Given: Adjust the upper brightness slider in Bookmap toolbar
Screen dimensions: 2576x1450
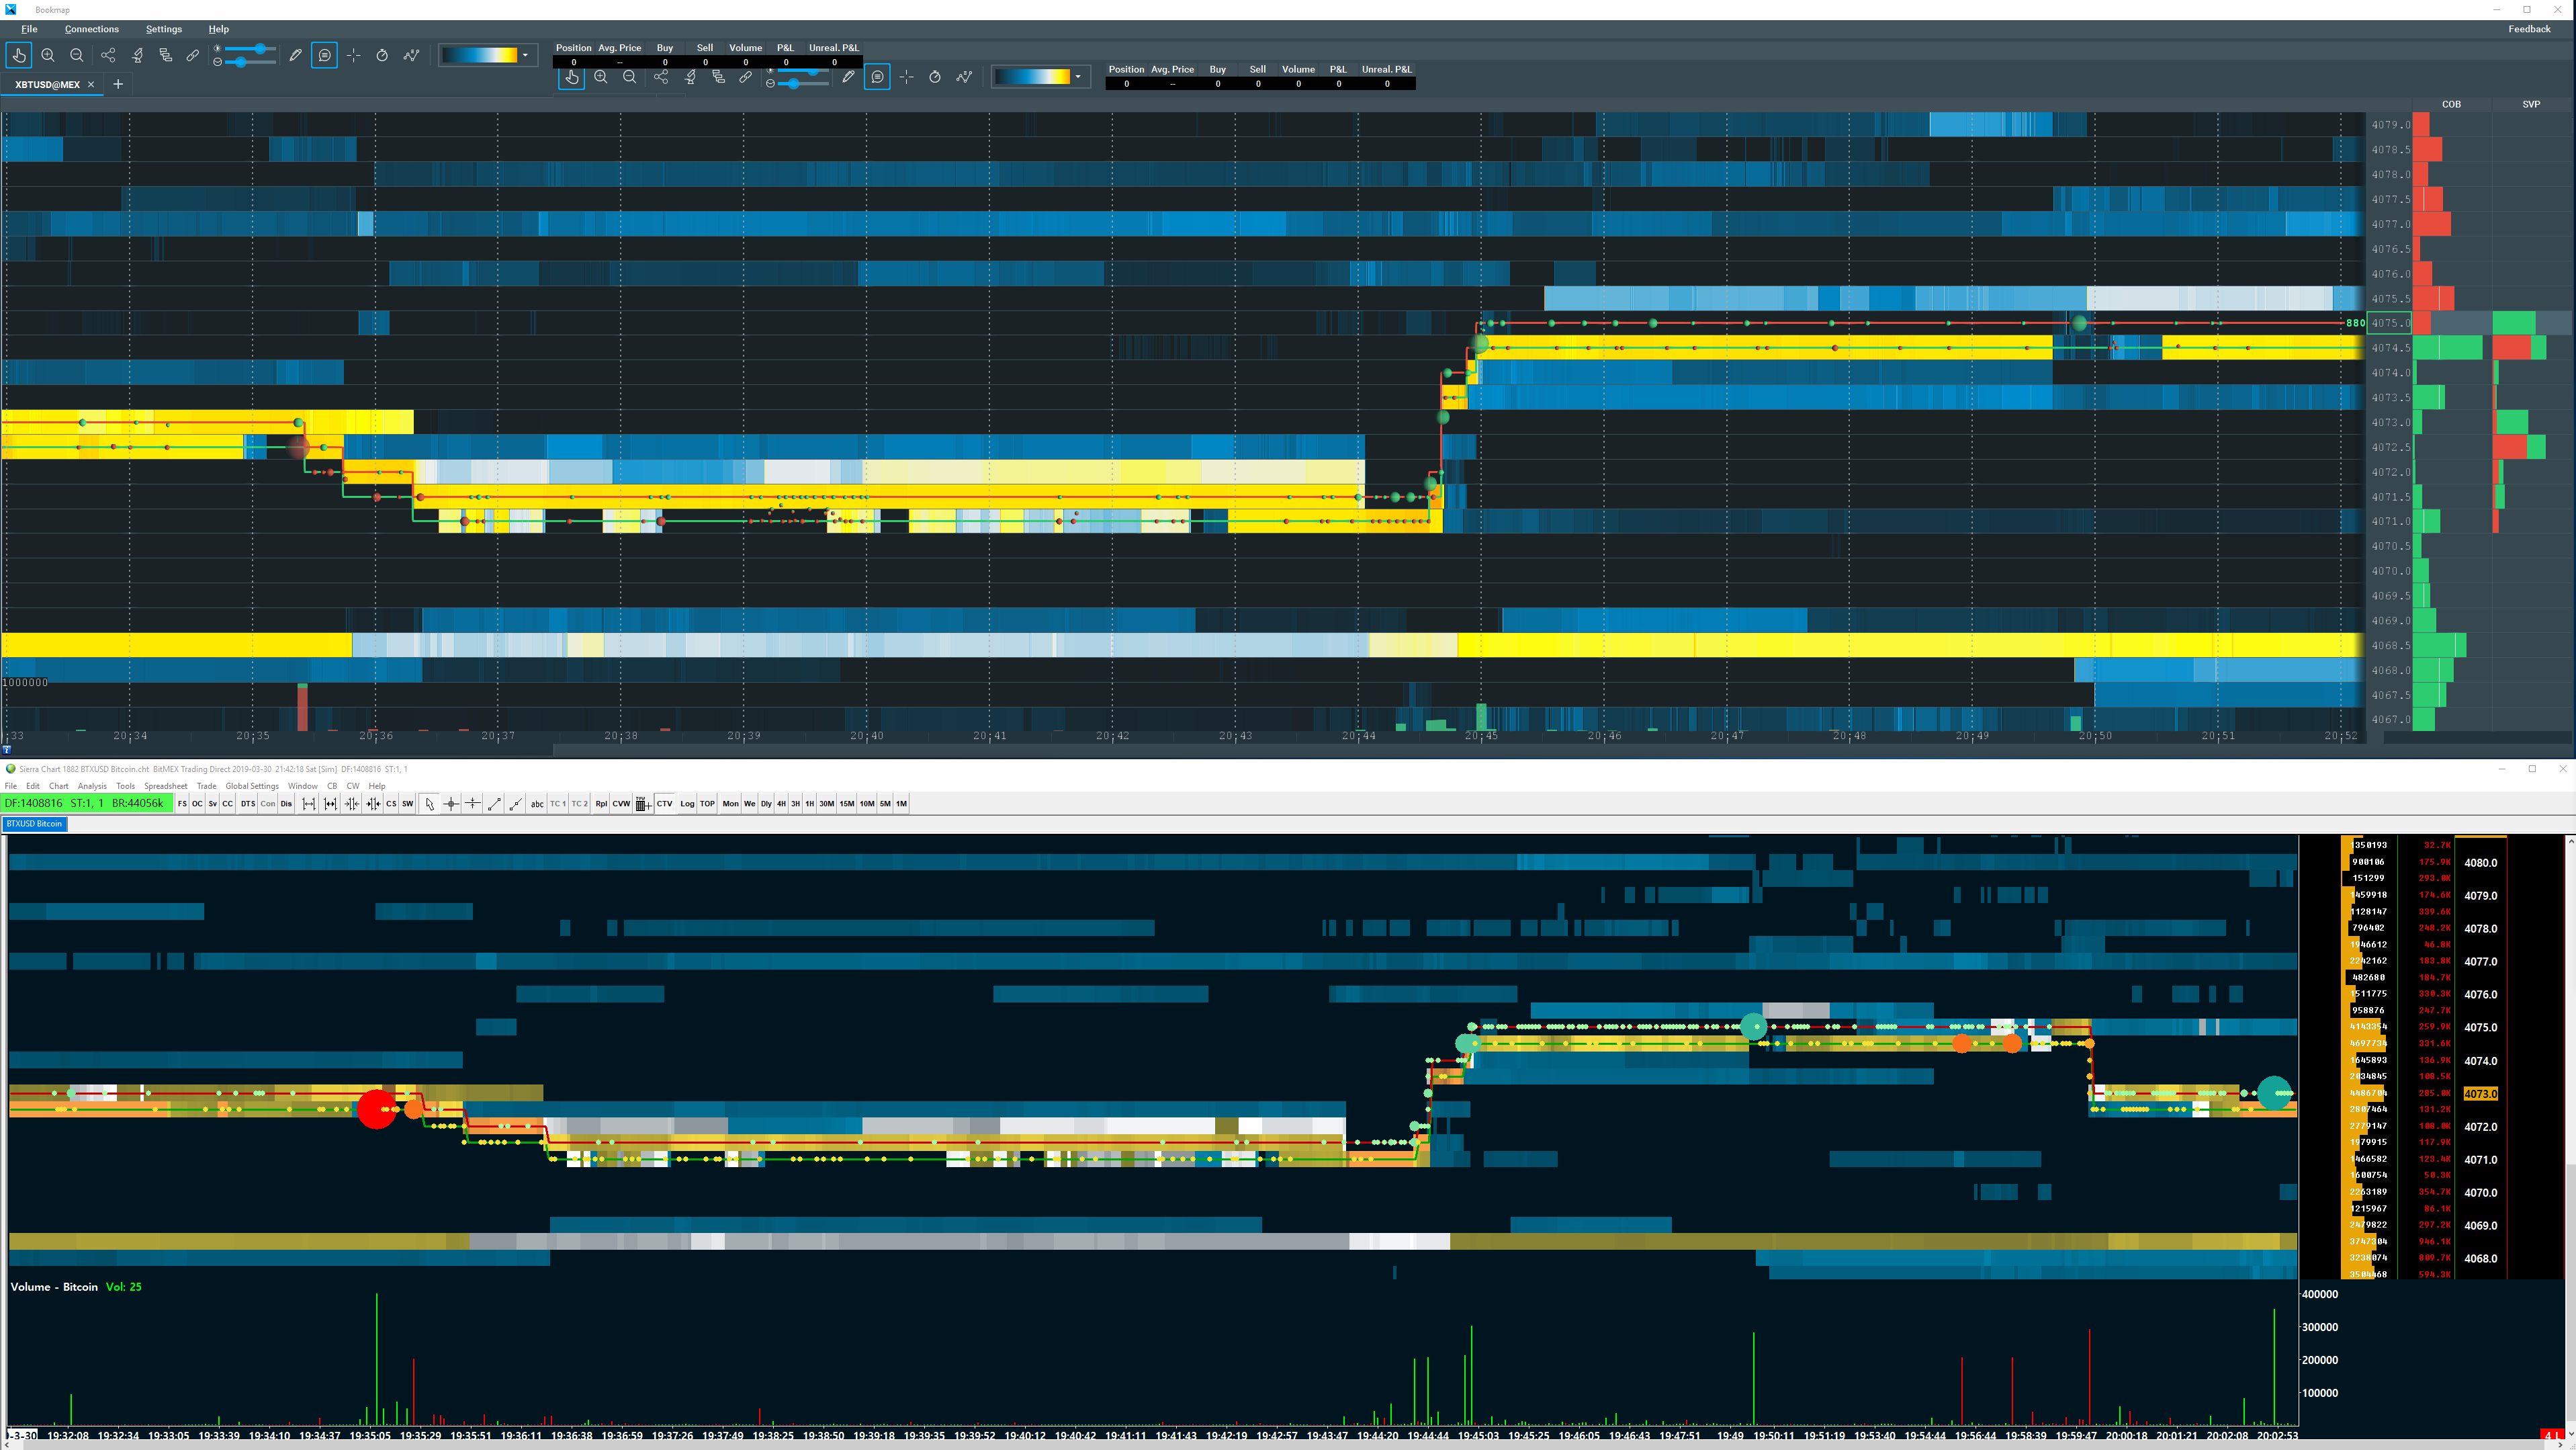Looking at the screenshot, I should point(260,49).
